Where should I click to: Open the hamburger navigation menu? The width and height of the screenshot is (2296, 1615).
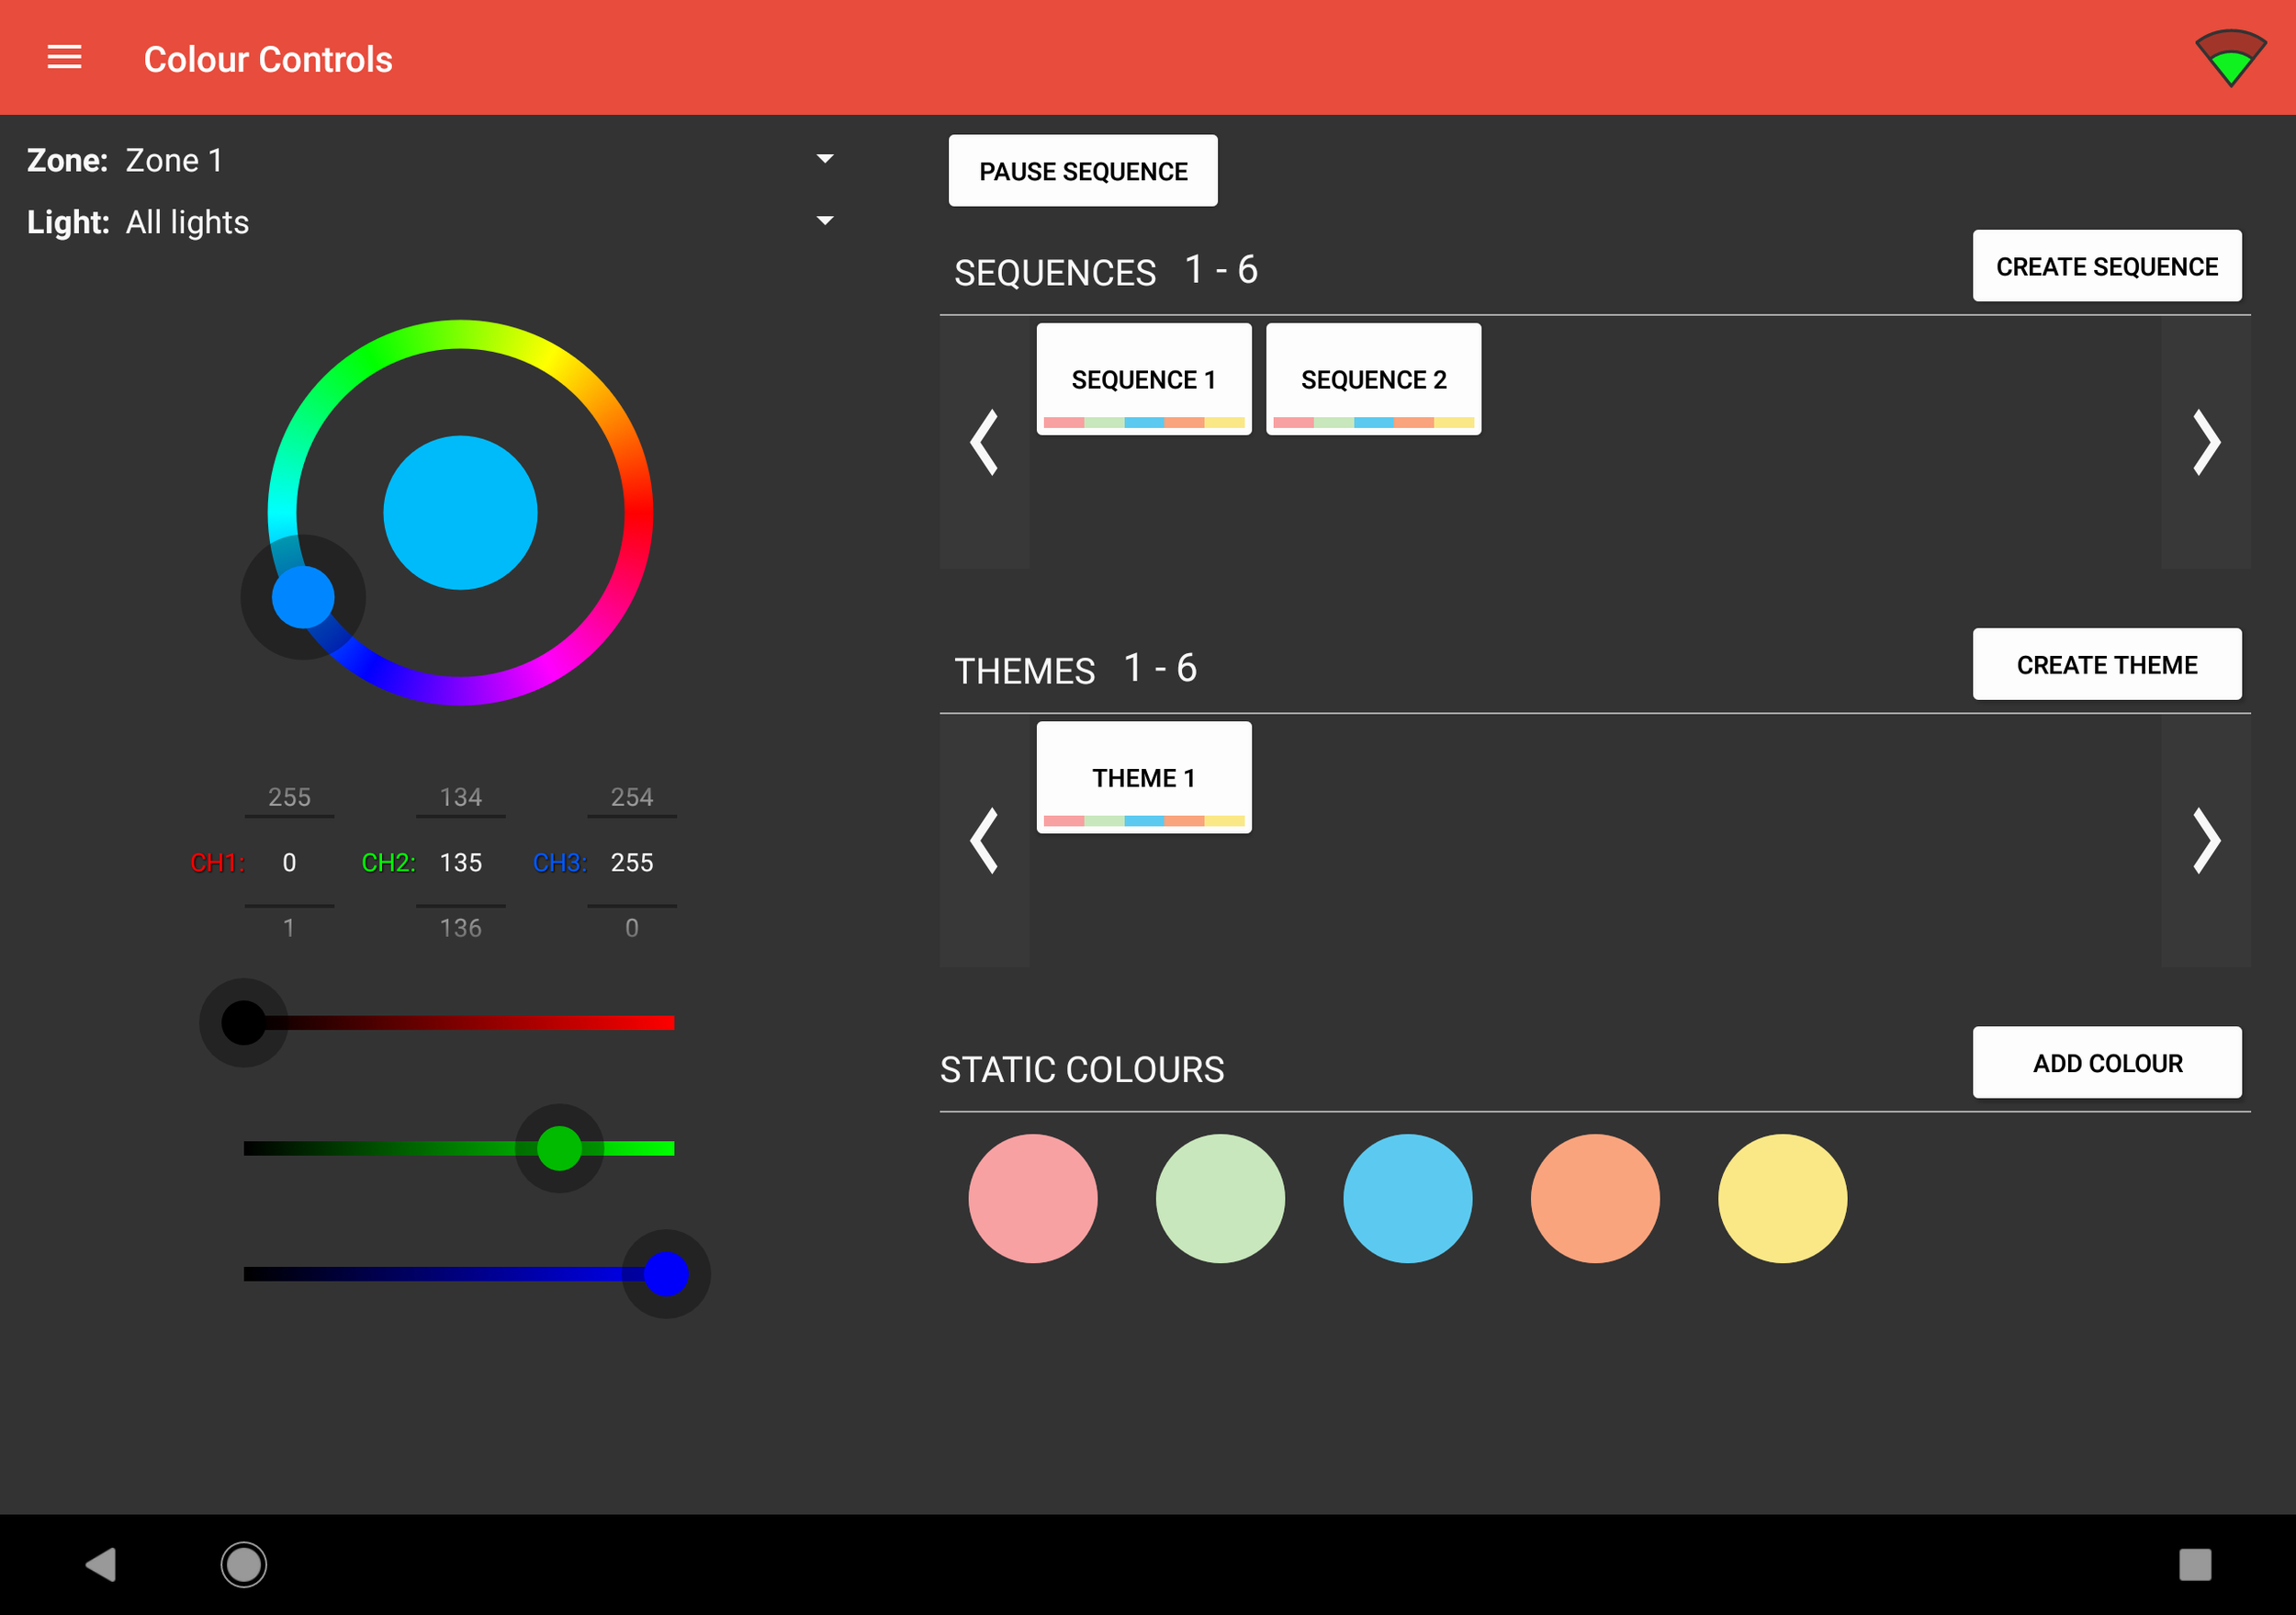tap(64, 58)
